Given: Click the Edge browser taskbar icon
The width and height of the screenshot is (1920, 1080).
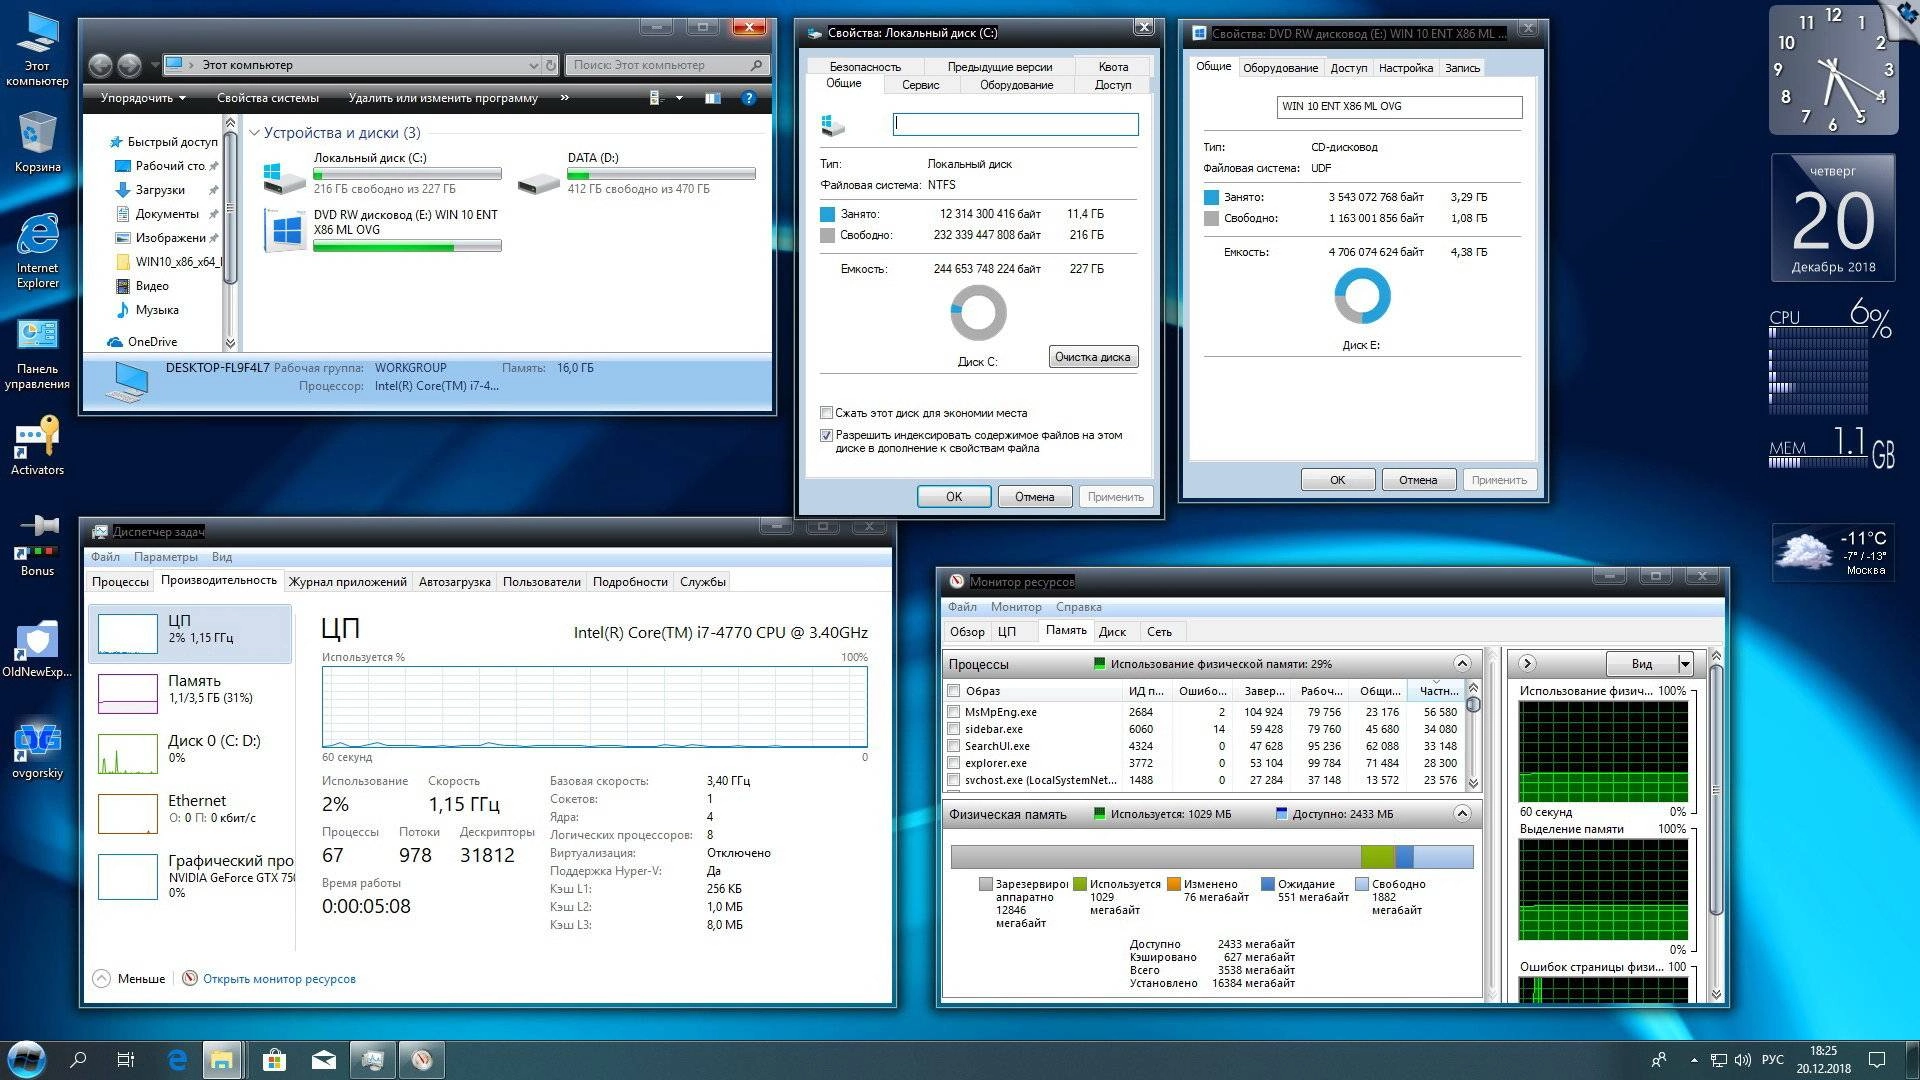Looking at the screenshot, I should coord(177,1060).
